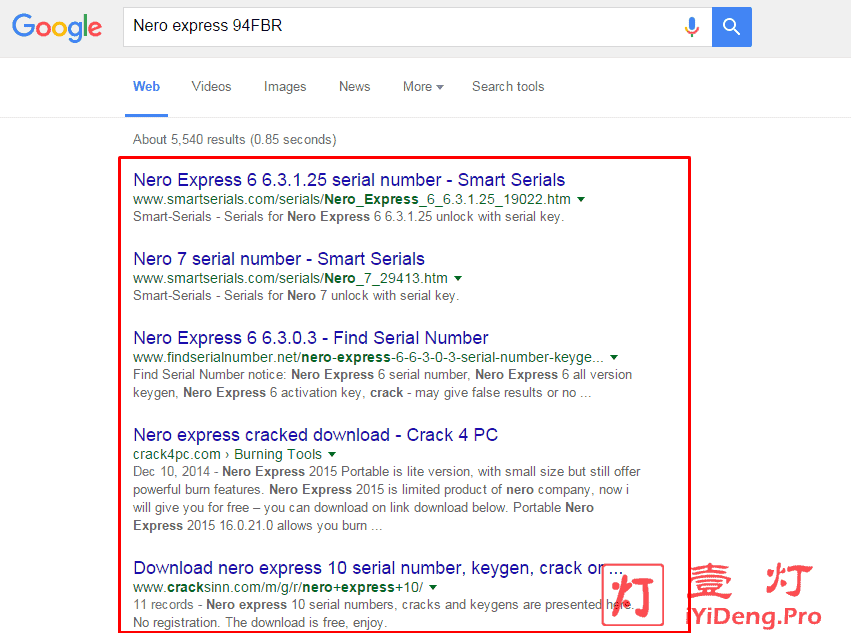This screenshot has height=633, width=851.
Task: Click the snippet starting 'Find Serial Number notice'
Action: click(x=383, y=384)
